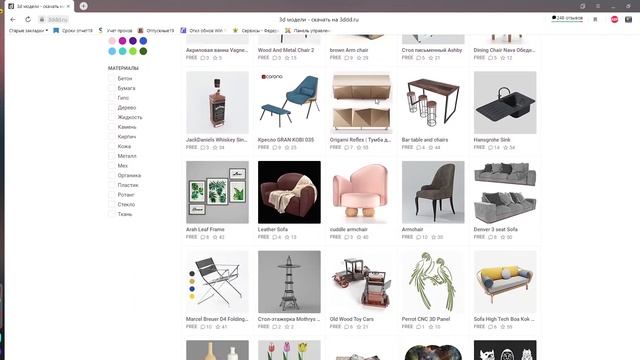This screenshot has width=640, height=360.
Task: Open the 240 отзывов reviews link
Action: tap(567, 18)
